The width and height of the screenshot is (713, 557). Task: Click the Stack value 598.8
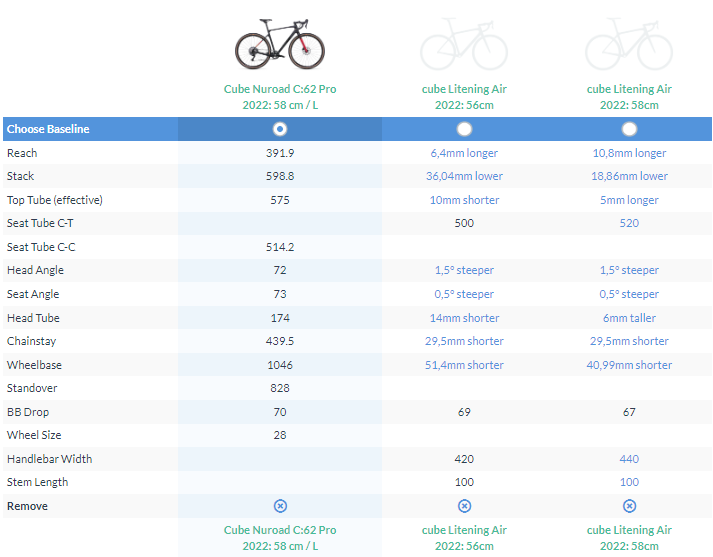pyautogui.click(x=280, y=176)
